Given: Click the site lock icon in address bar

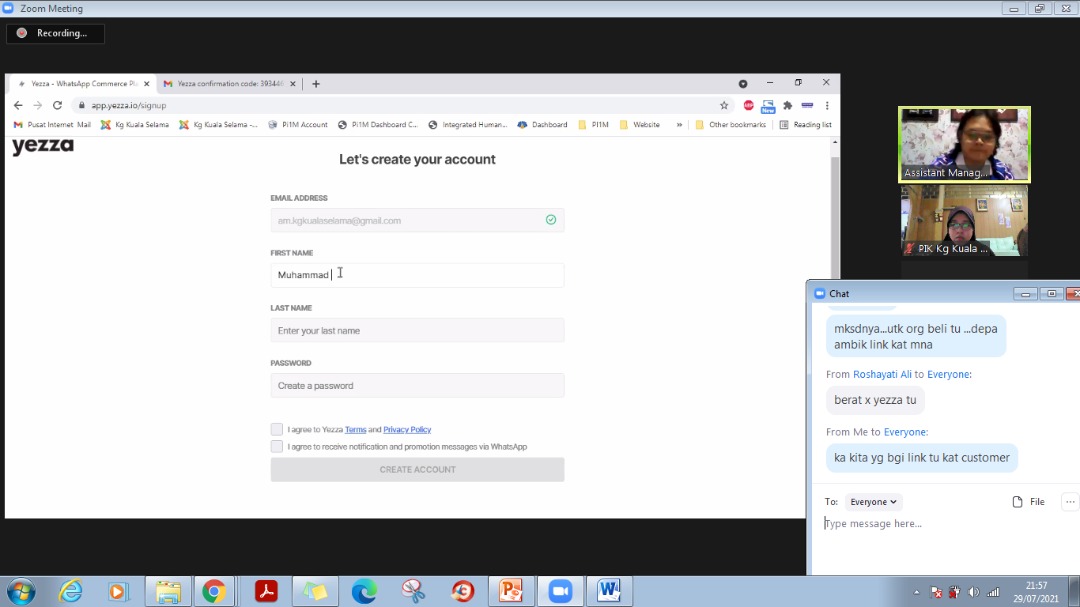Looking at the screenshot, I should pos(81,105).
